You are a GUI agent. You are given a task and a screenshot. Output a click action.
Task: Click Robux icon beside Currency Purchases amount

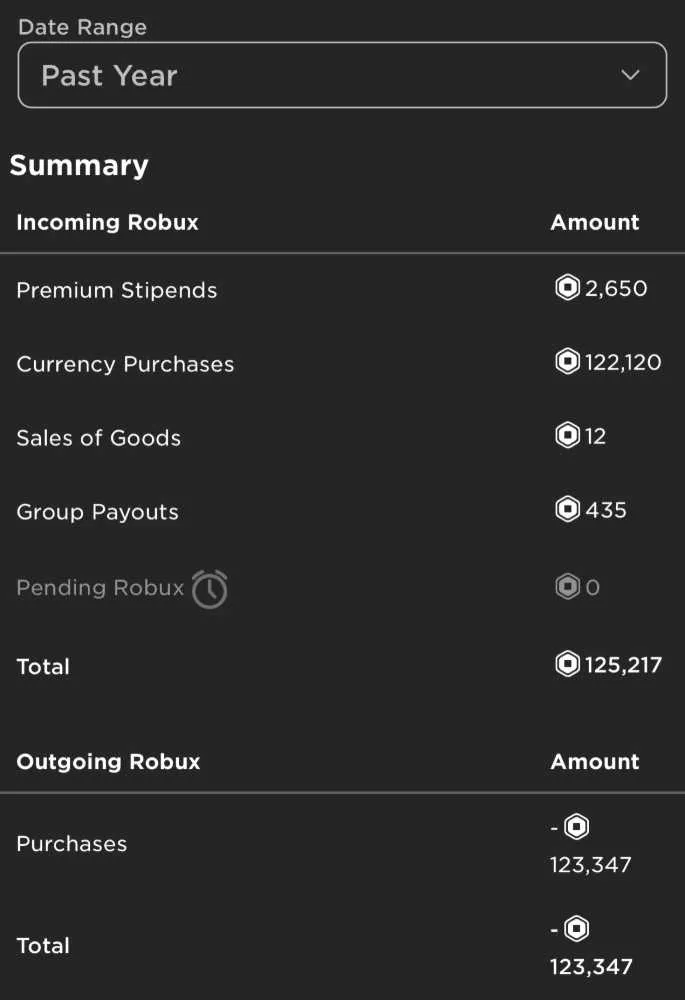(567, 362)
